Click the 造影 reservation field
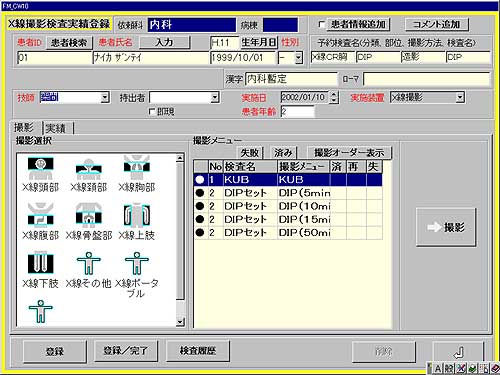The image size is (500, 375). point(423,57)
